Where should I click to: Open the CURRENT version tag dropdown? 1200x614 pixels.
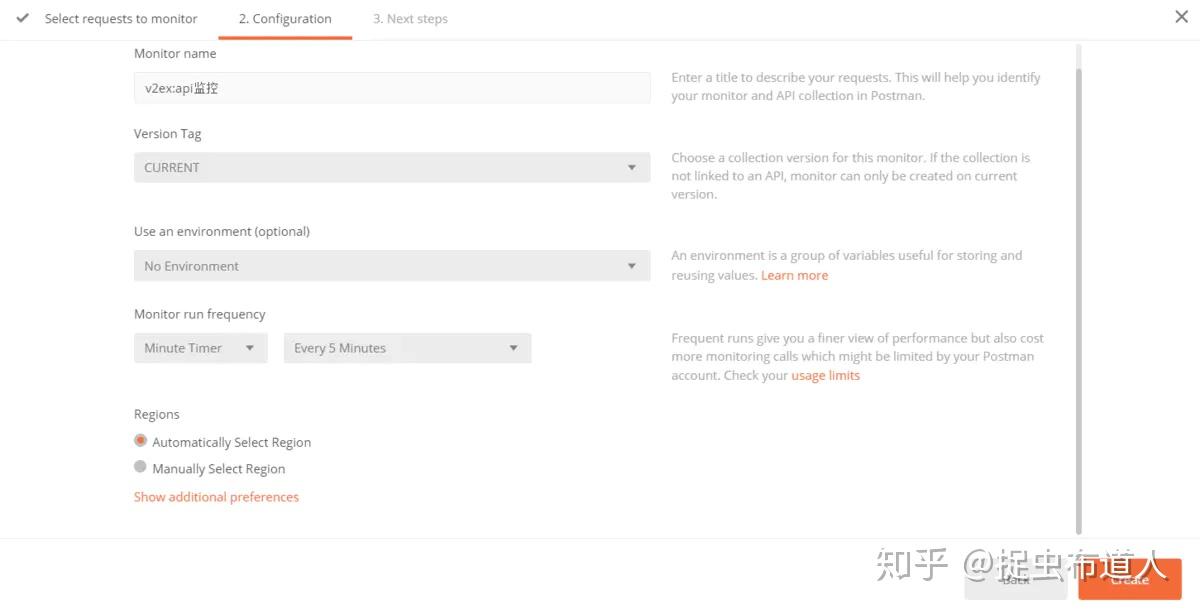tap(392, 167)
